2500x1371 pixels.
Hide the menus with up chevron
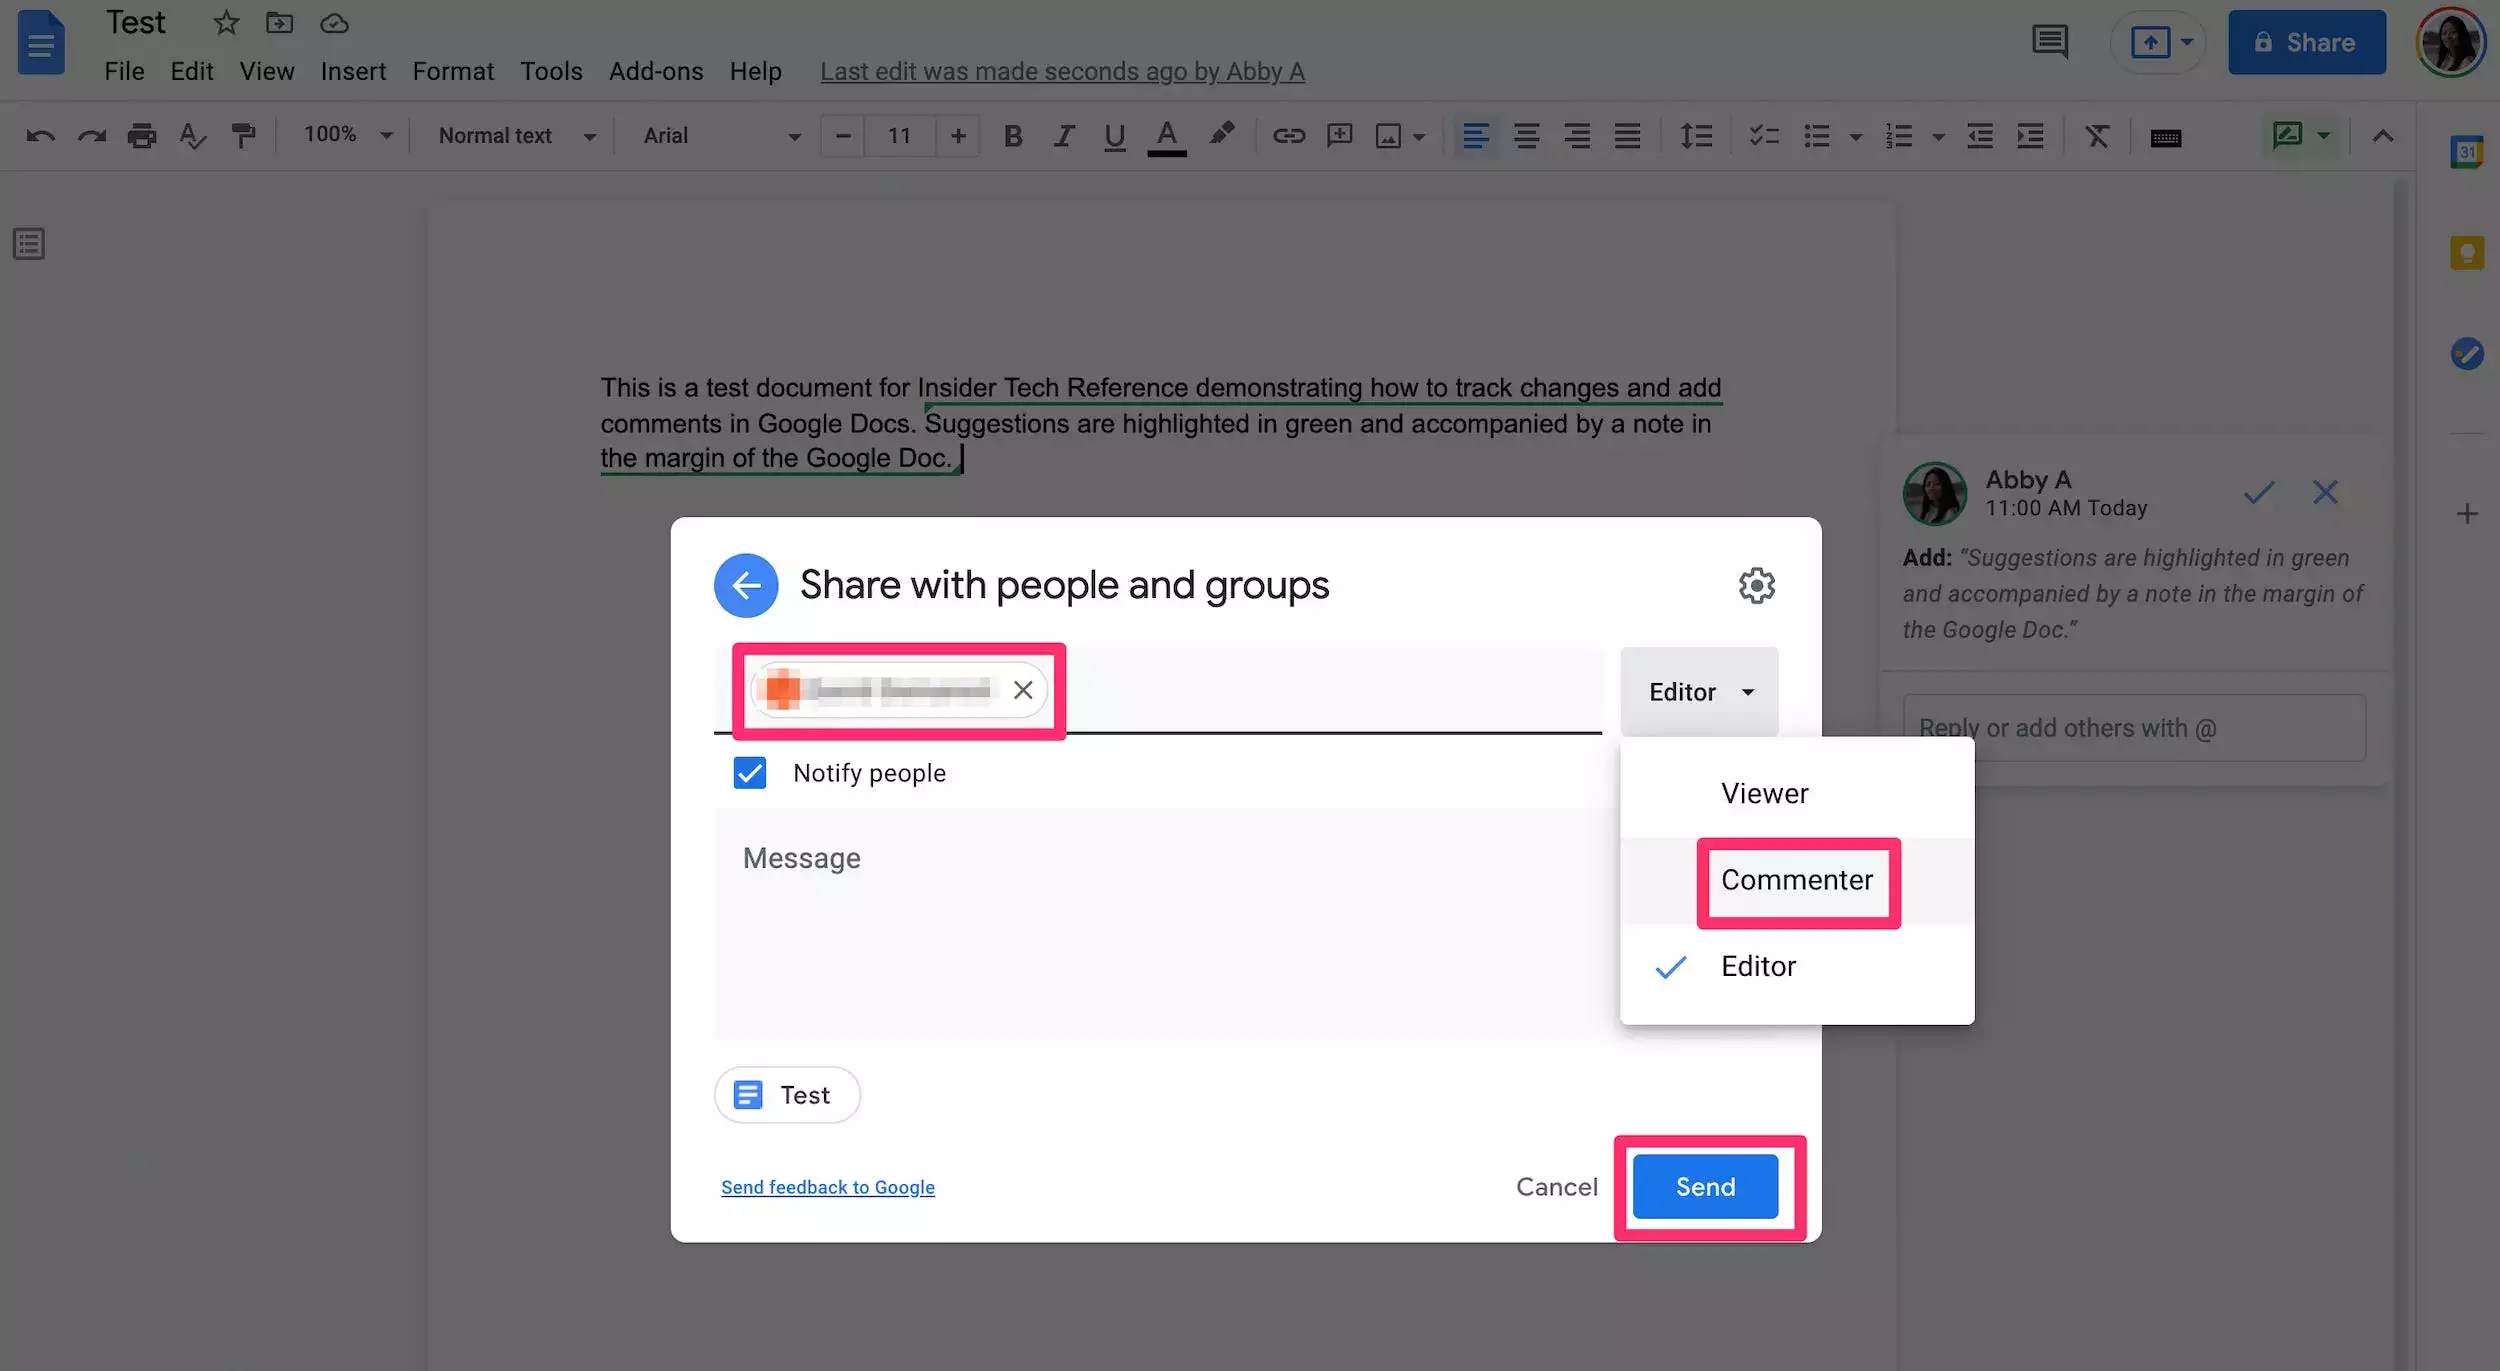click(x=2382, y=136)
